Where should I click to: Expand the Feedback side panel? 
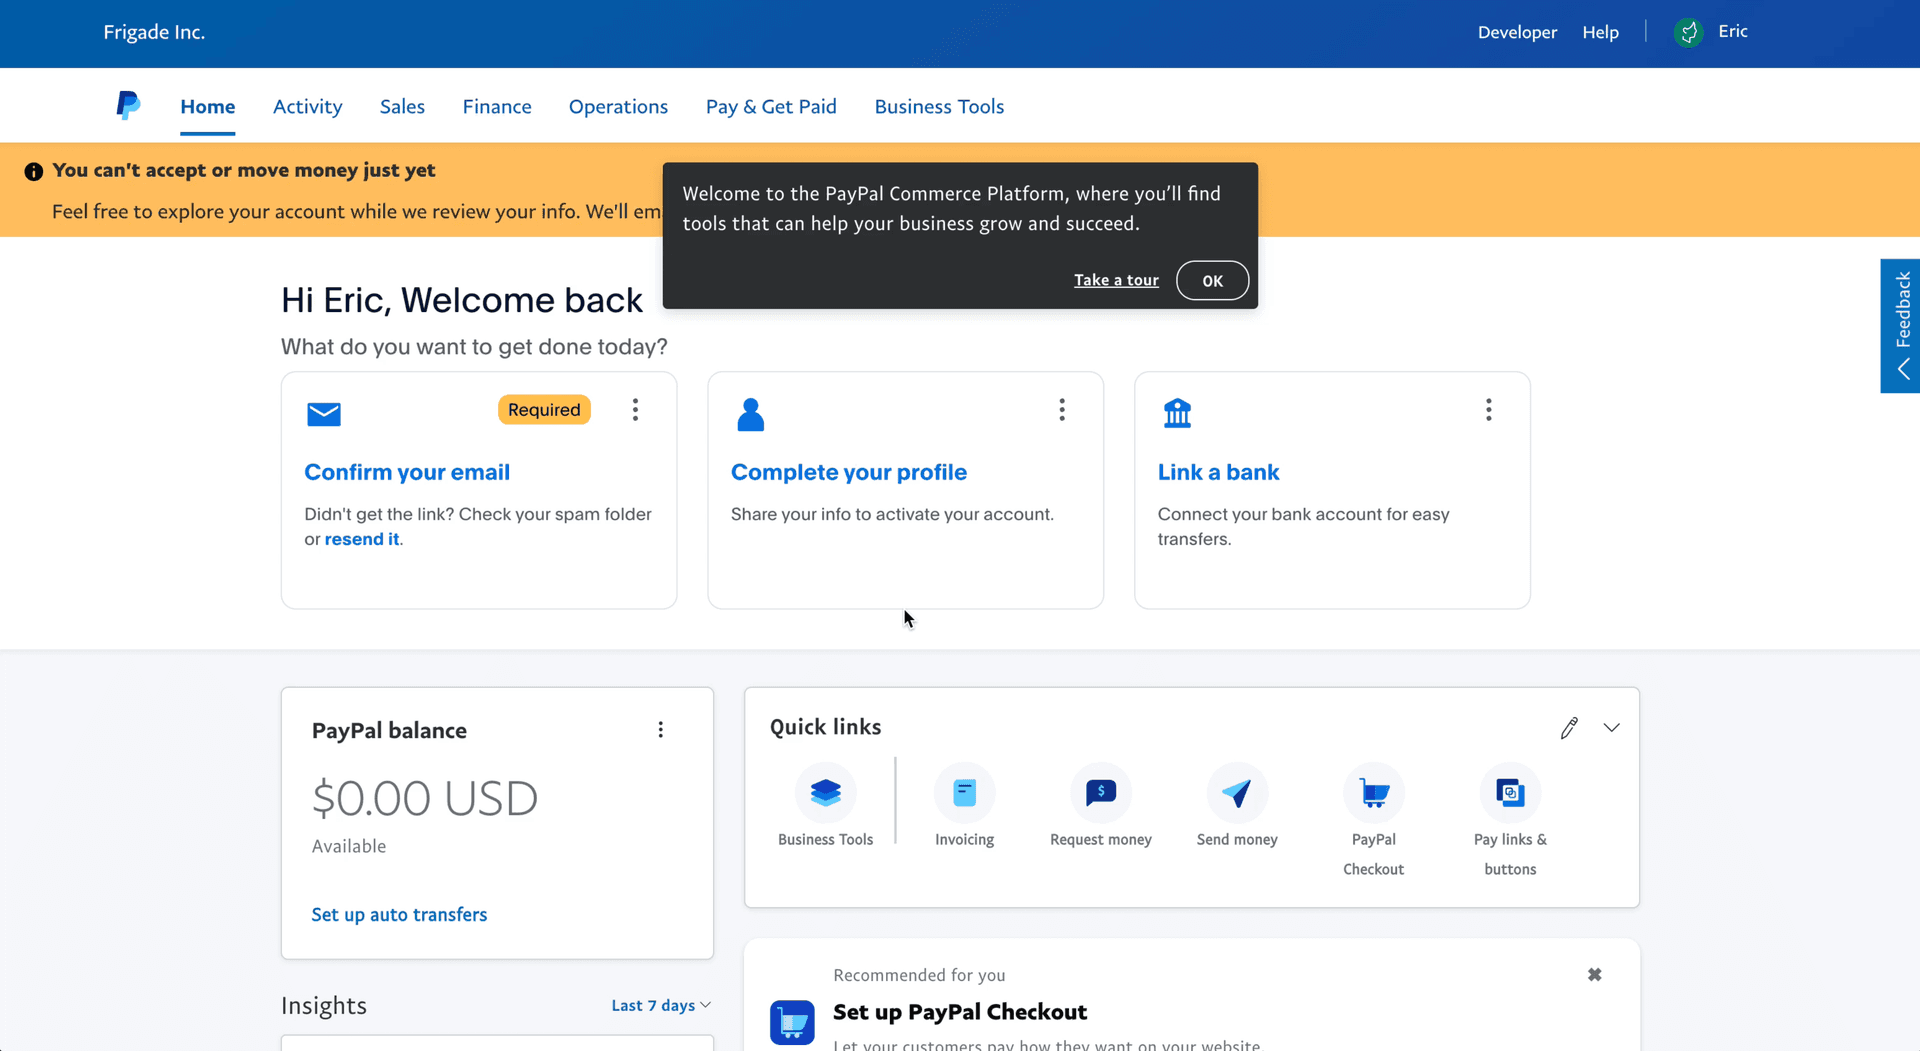1901,326
